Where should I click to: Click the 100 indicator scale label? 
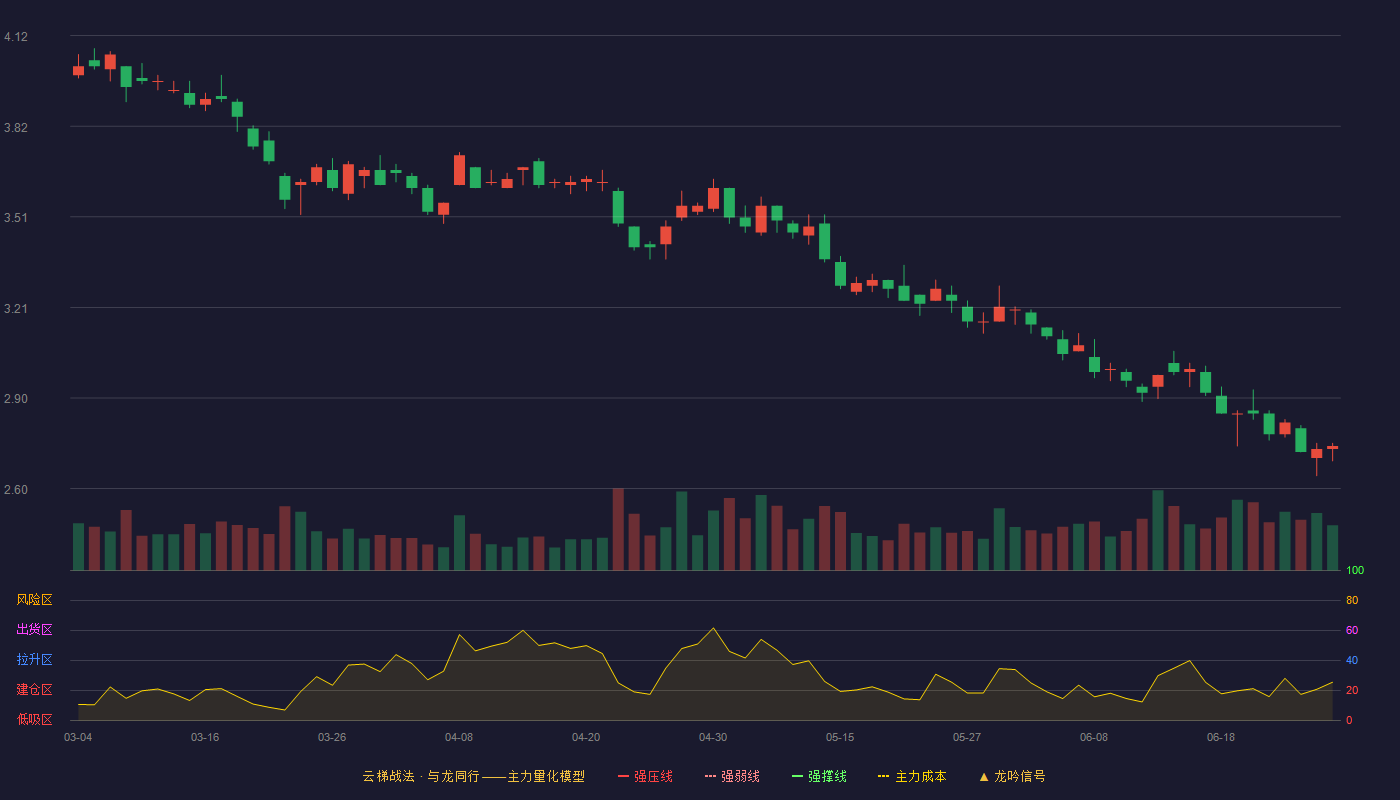pyautogui.click(x=1355, y=570)
